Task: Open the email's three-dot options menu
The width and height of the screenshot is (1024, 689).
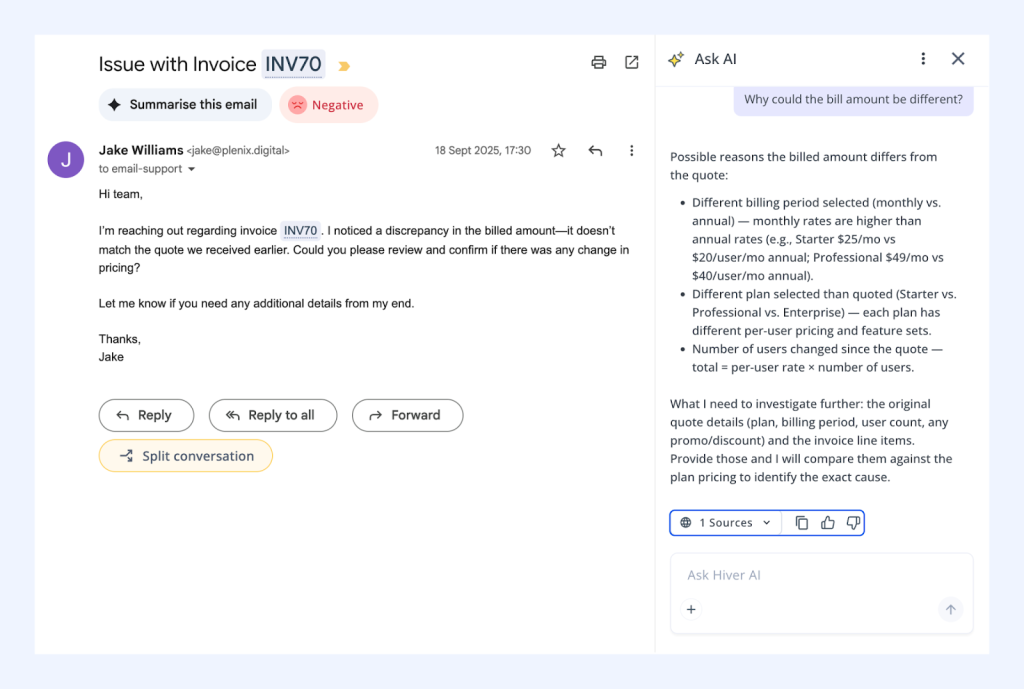Action: coord(631,150)
